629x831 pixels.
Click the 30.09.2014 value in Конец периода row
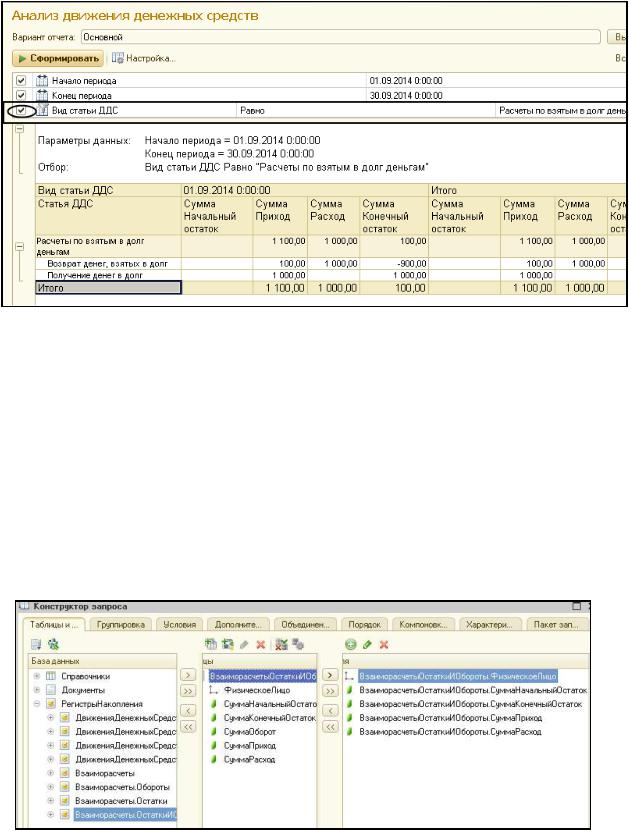tap(406, 95)
